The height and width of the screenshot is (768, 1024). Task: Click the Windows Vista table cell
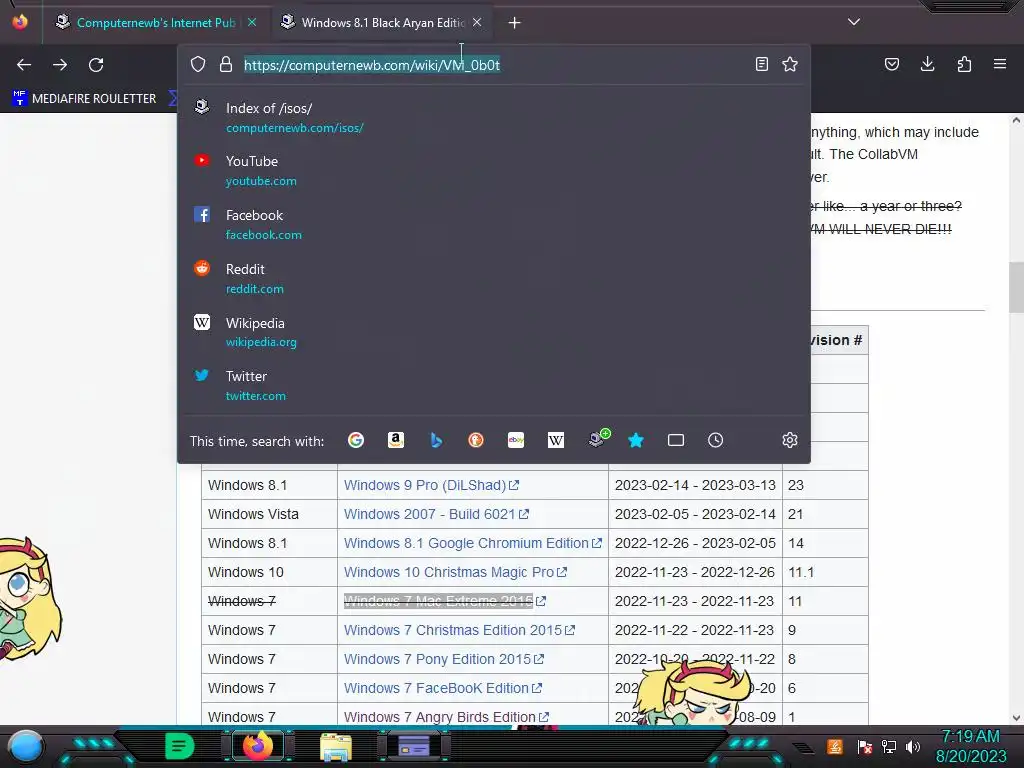pos(269,514)
